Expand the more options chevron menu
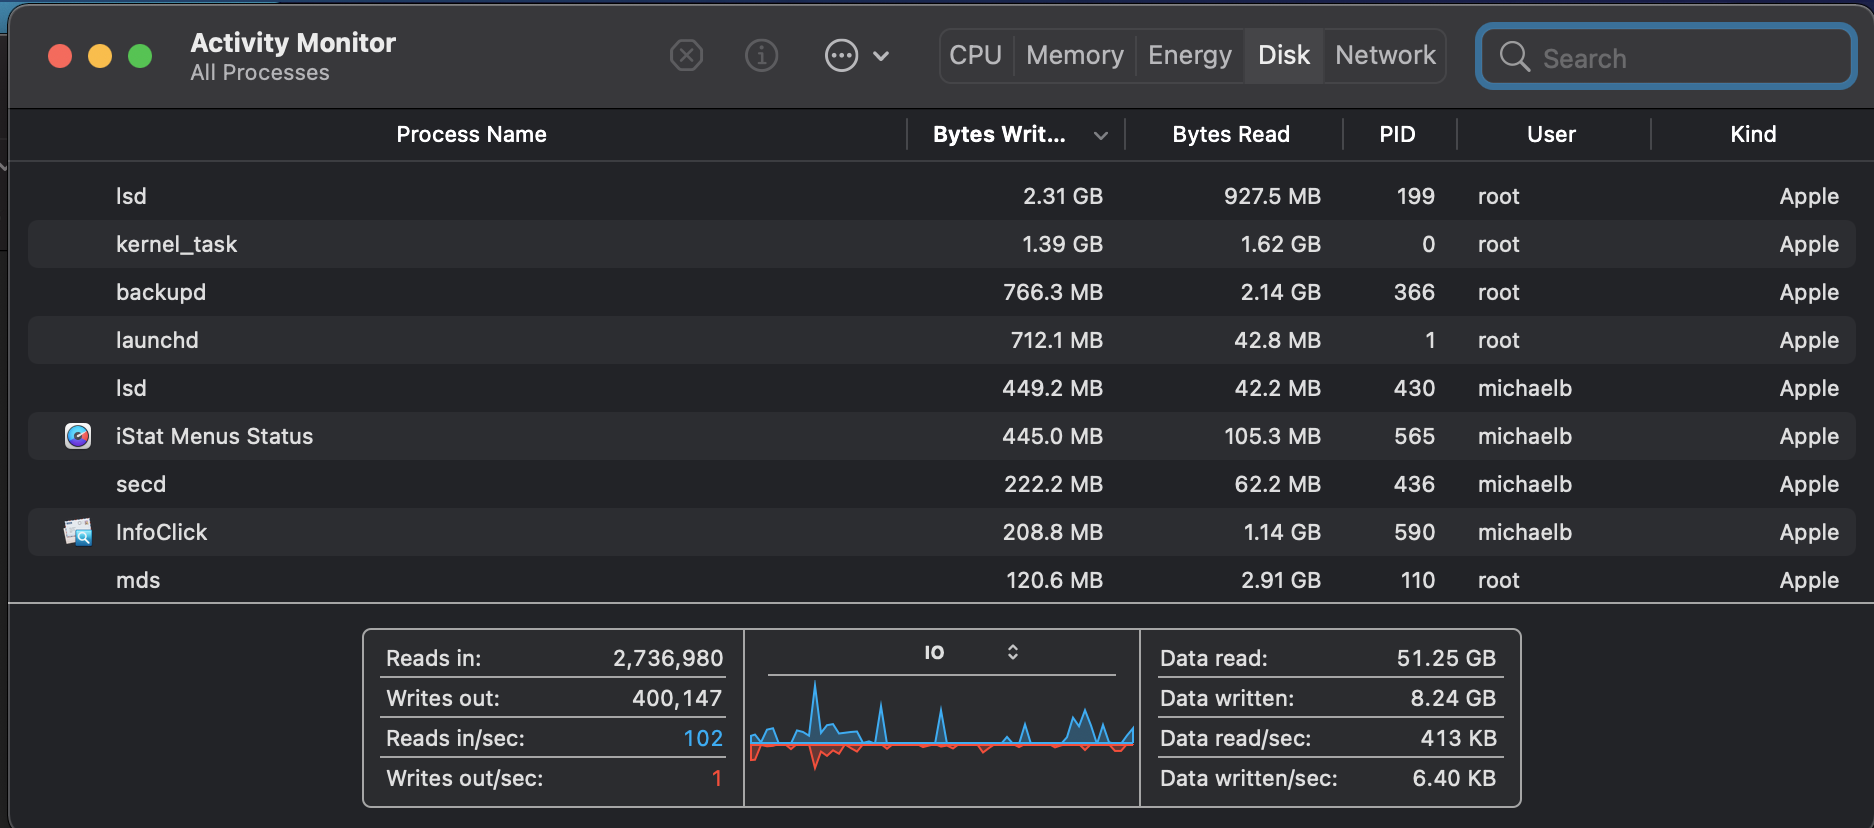 click(881, 56)
